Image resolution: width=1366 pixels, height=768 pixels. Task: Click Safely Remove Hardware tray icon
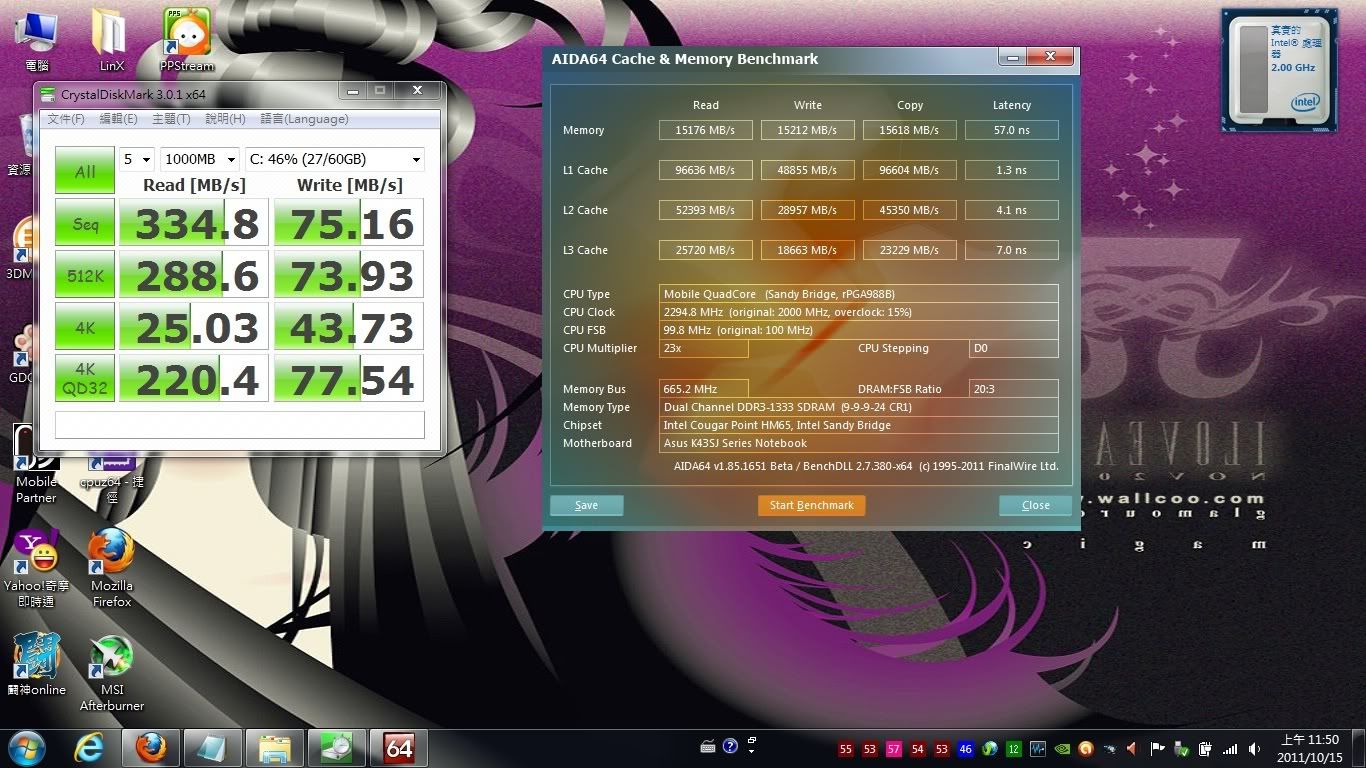(1182, 749)
